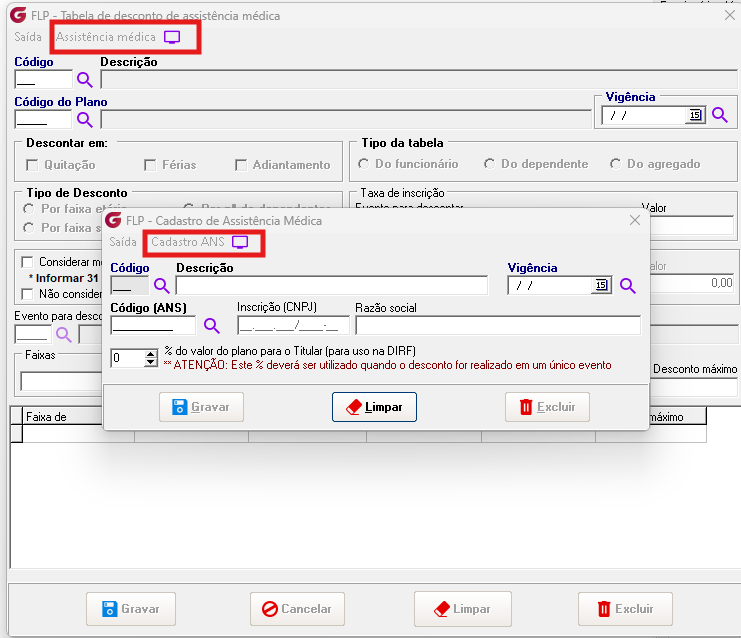This screenshot has width=741, height=638.
Task: Increase percent do valor do plano spinner
Action: click(x=151, y=353)
